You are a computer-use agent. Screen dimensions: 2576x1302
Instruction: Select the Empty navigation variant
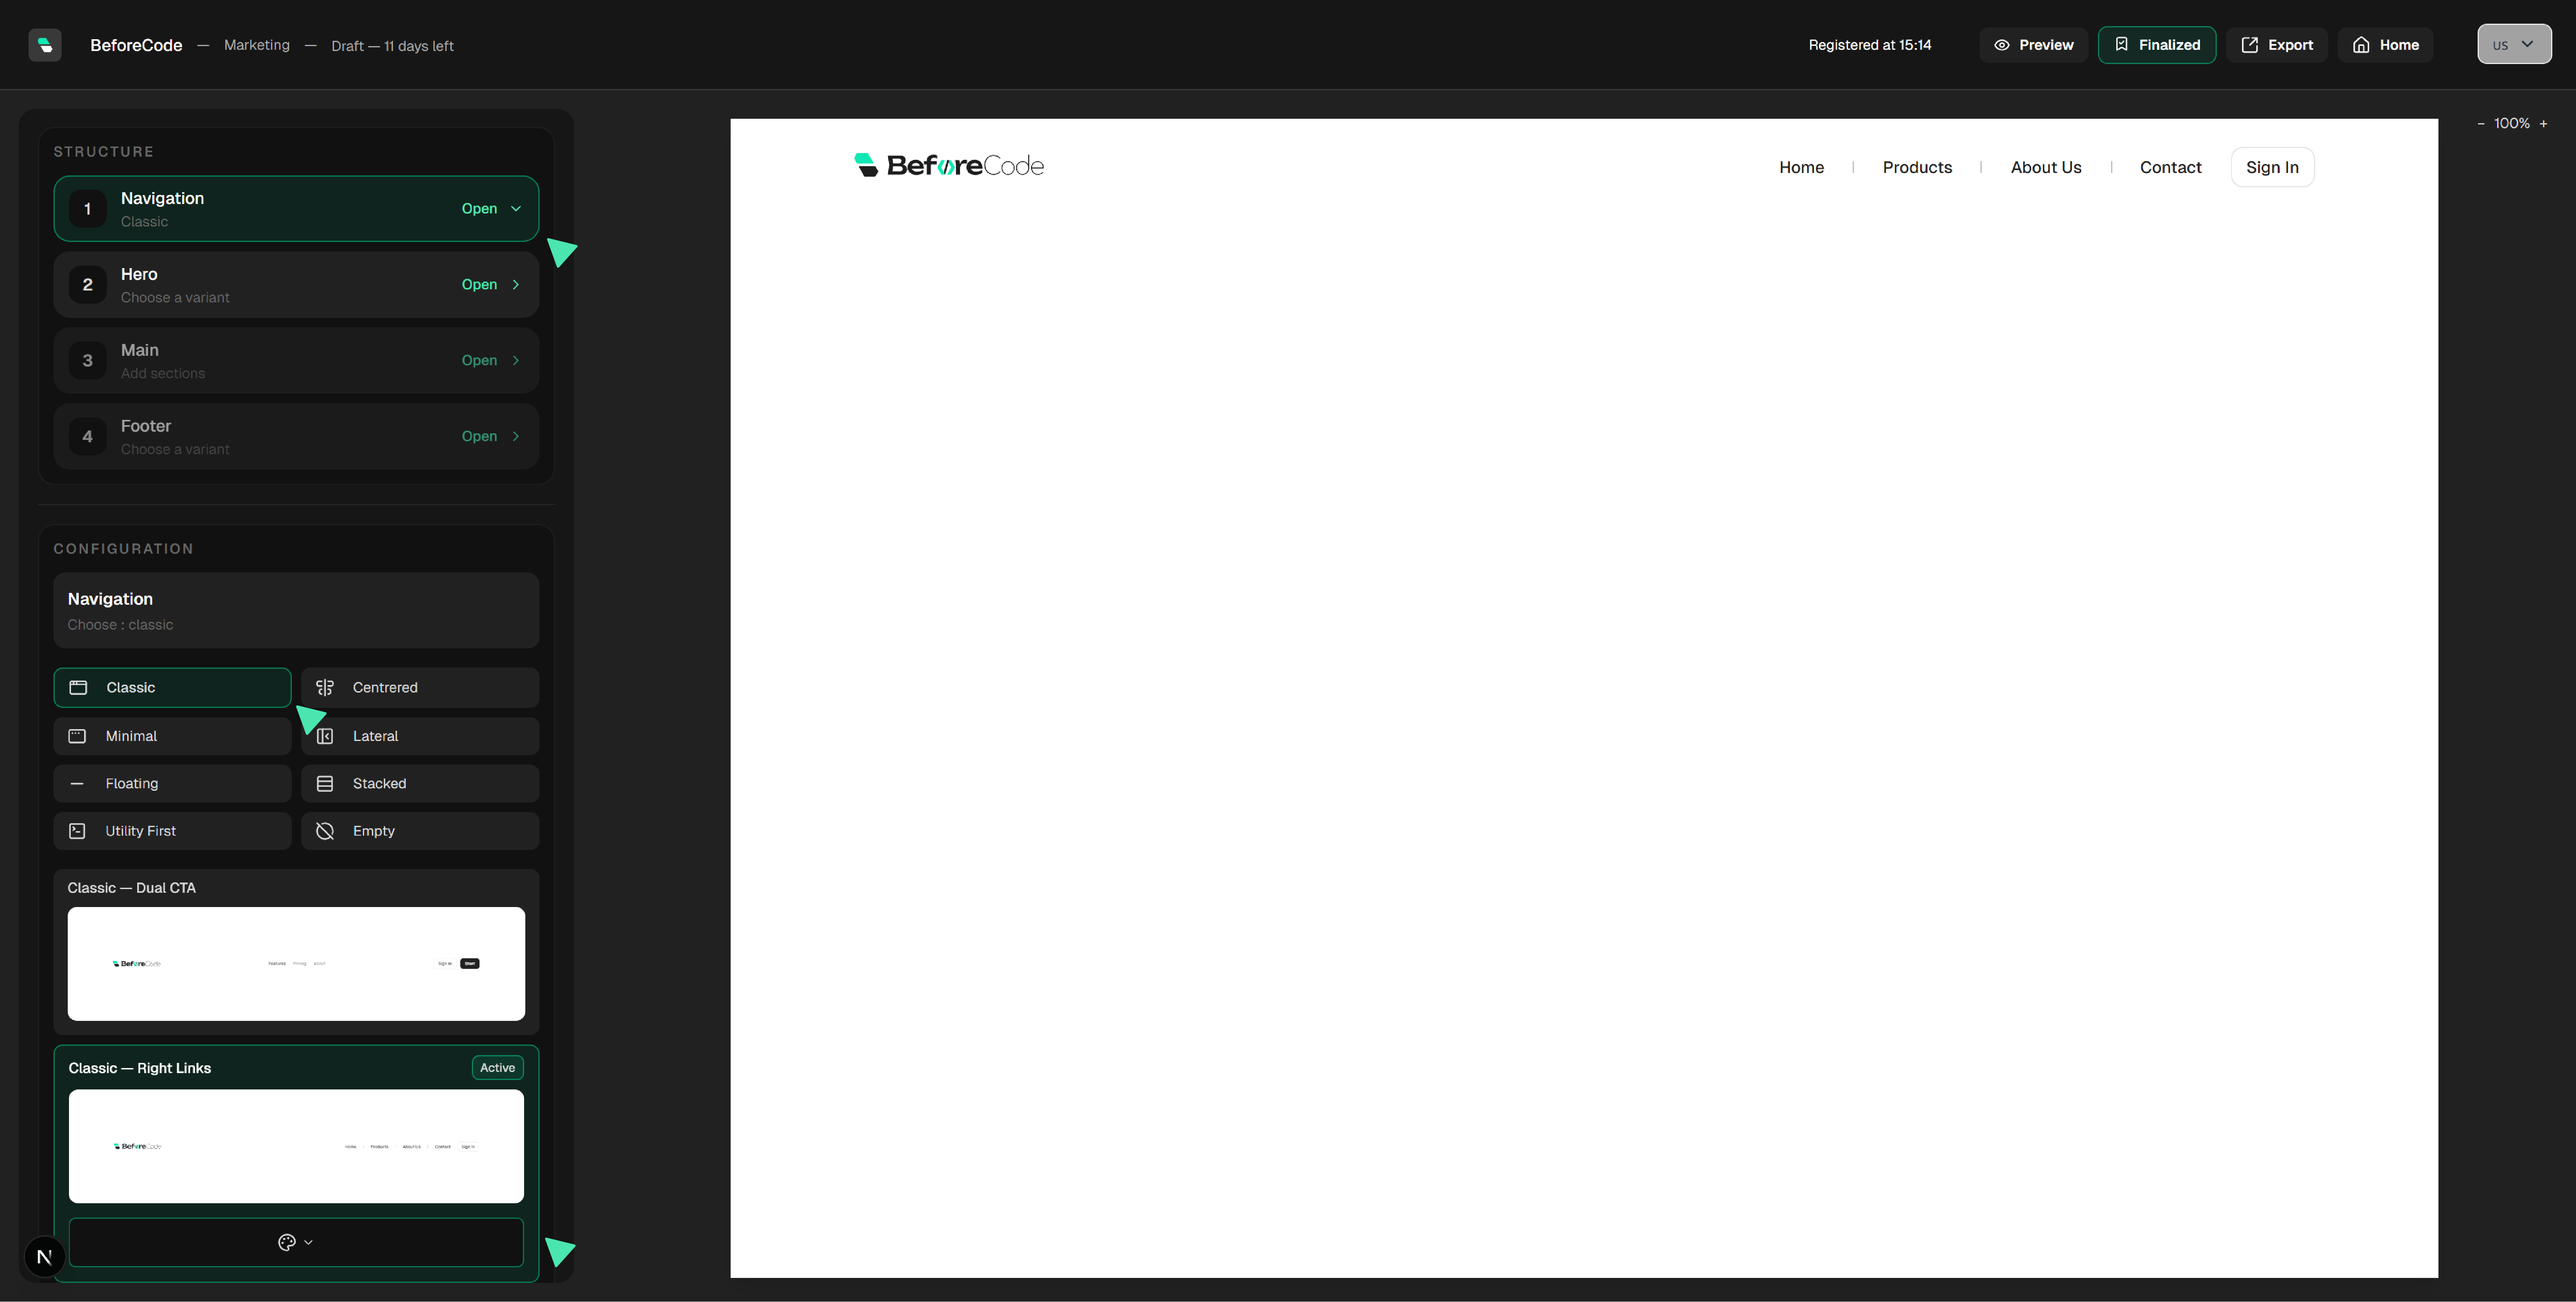click(x=420, y=831)
